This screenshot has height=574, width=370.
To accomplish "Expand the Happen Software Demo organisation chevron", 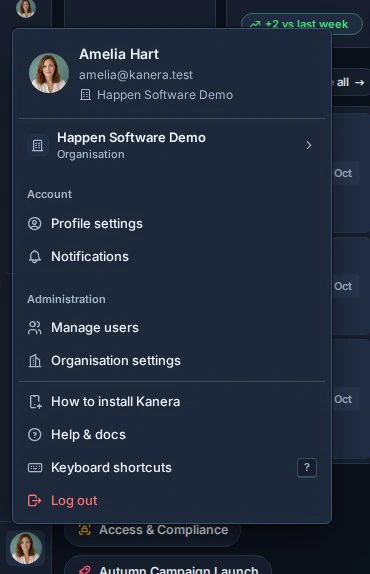I will [309, 145].
